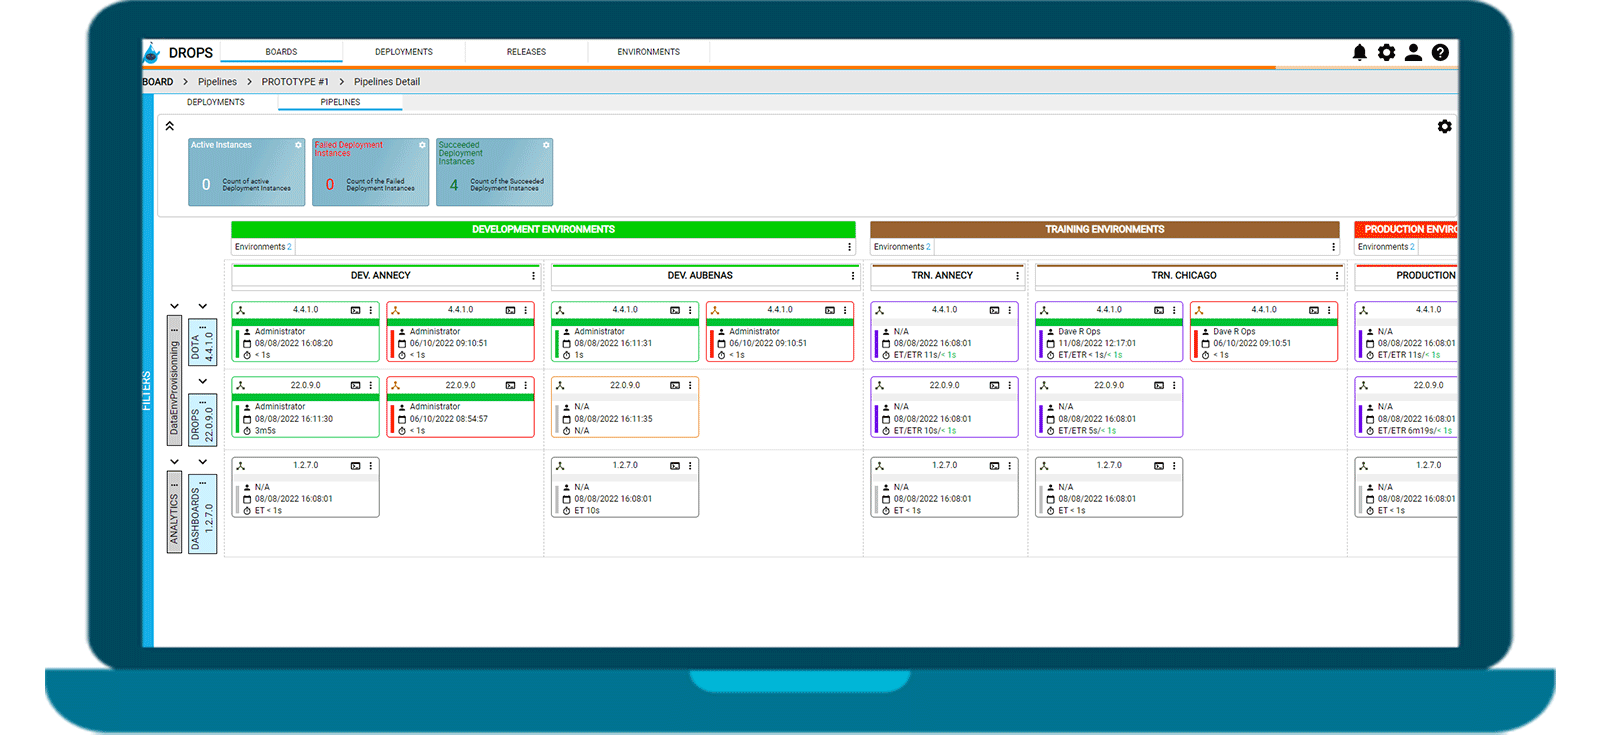Switch to the DEPLOYMENTS top navigation tab

tap(404, 52)
